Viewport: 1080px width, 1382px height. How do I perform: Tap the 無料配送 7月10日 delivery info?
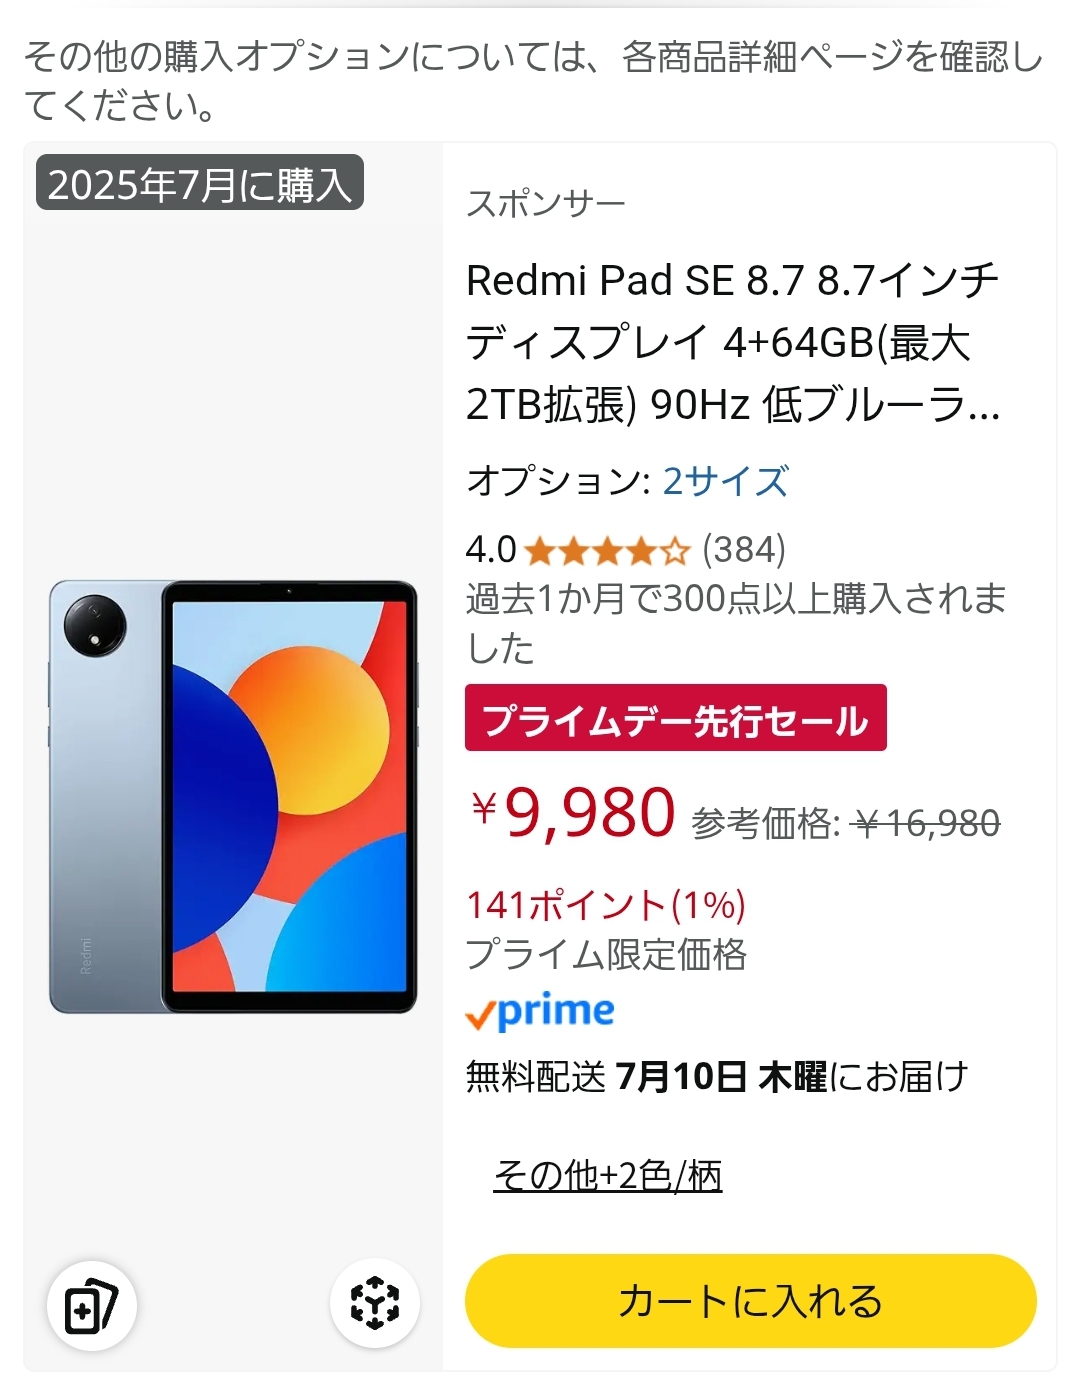pos(717,1077)
